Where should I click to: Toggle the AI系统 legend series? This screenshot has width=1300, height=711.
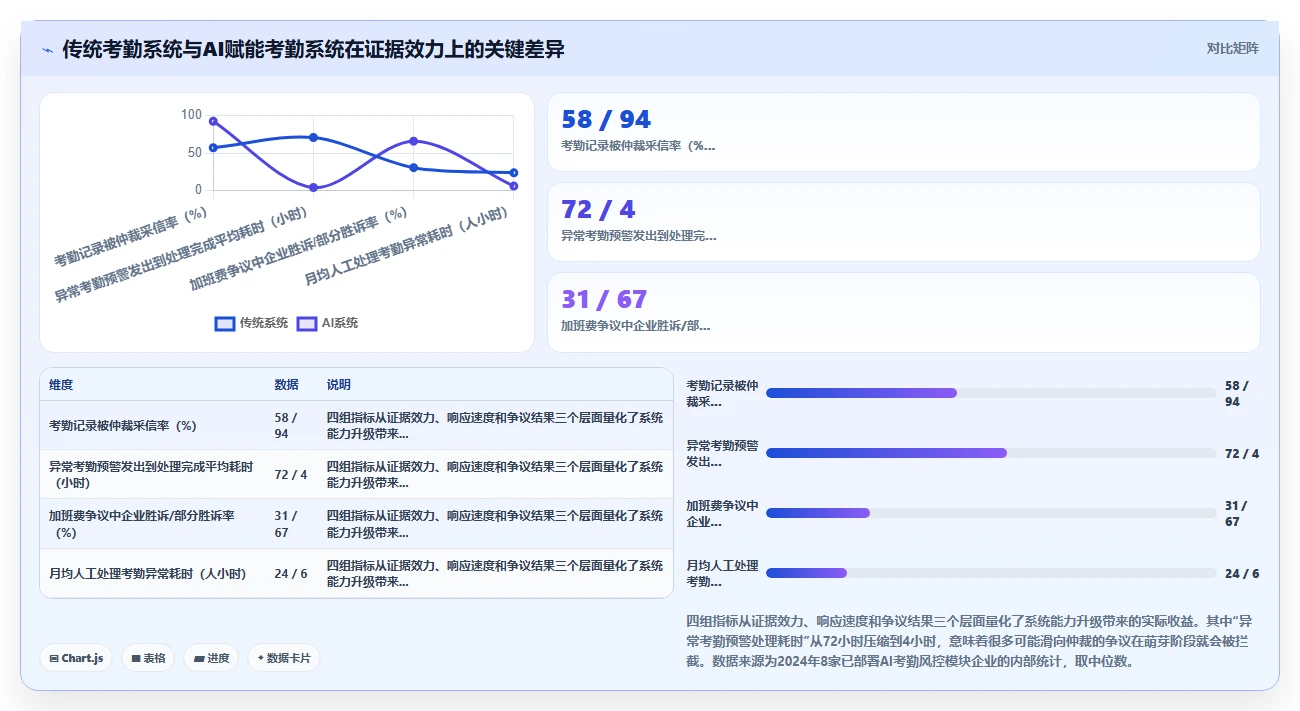pyautogui.click(x=328, y=323)
